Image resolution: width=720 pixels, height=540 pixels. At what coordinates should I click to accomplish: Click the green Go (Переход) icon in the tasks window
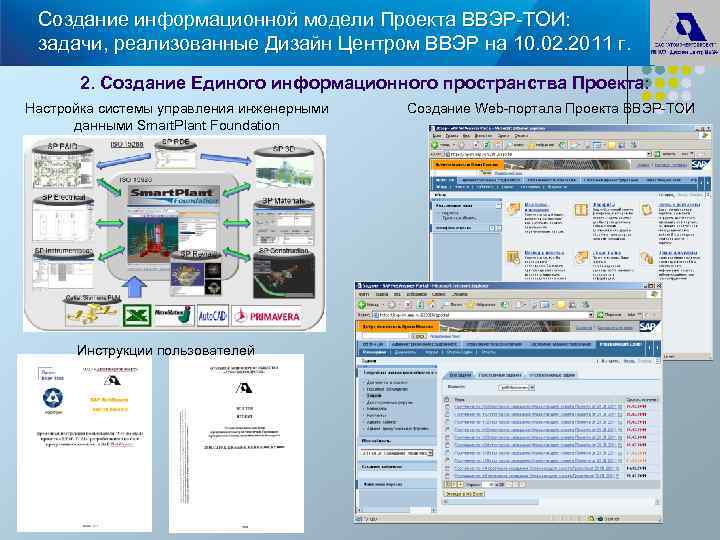point(600,315)
